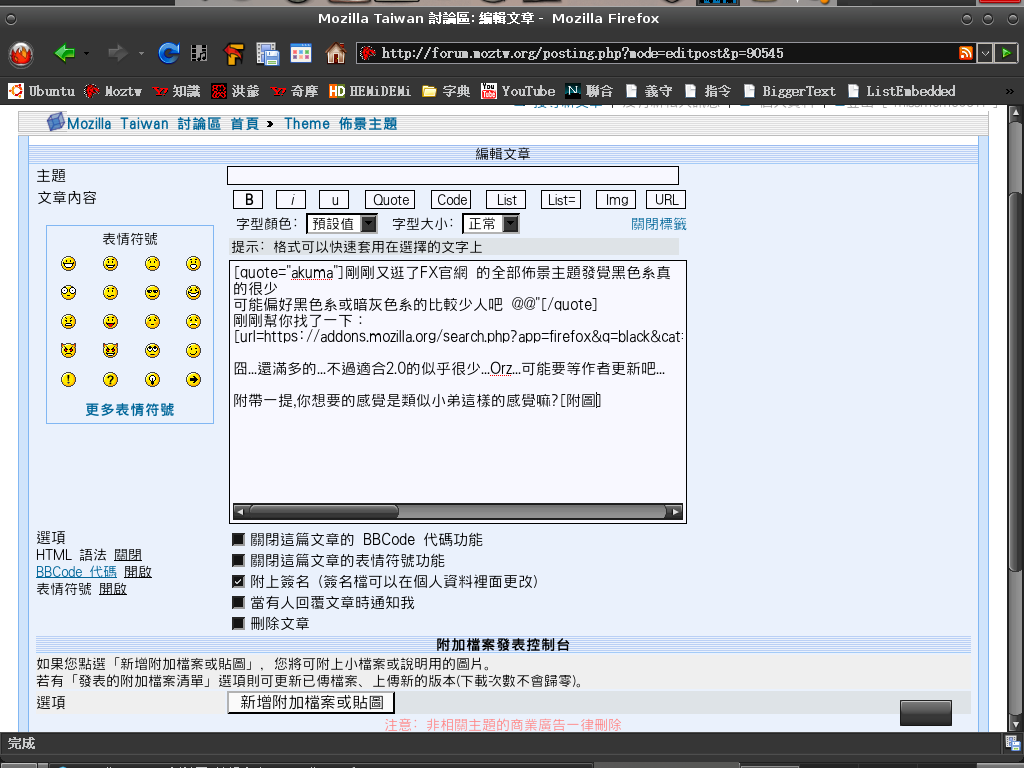Click the RSS feed icon in address bar

click(966, 53)
